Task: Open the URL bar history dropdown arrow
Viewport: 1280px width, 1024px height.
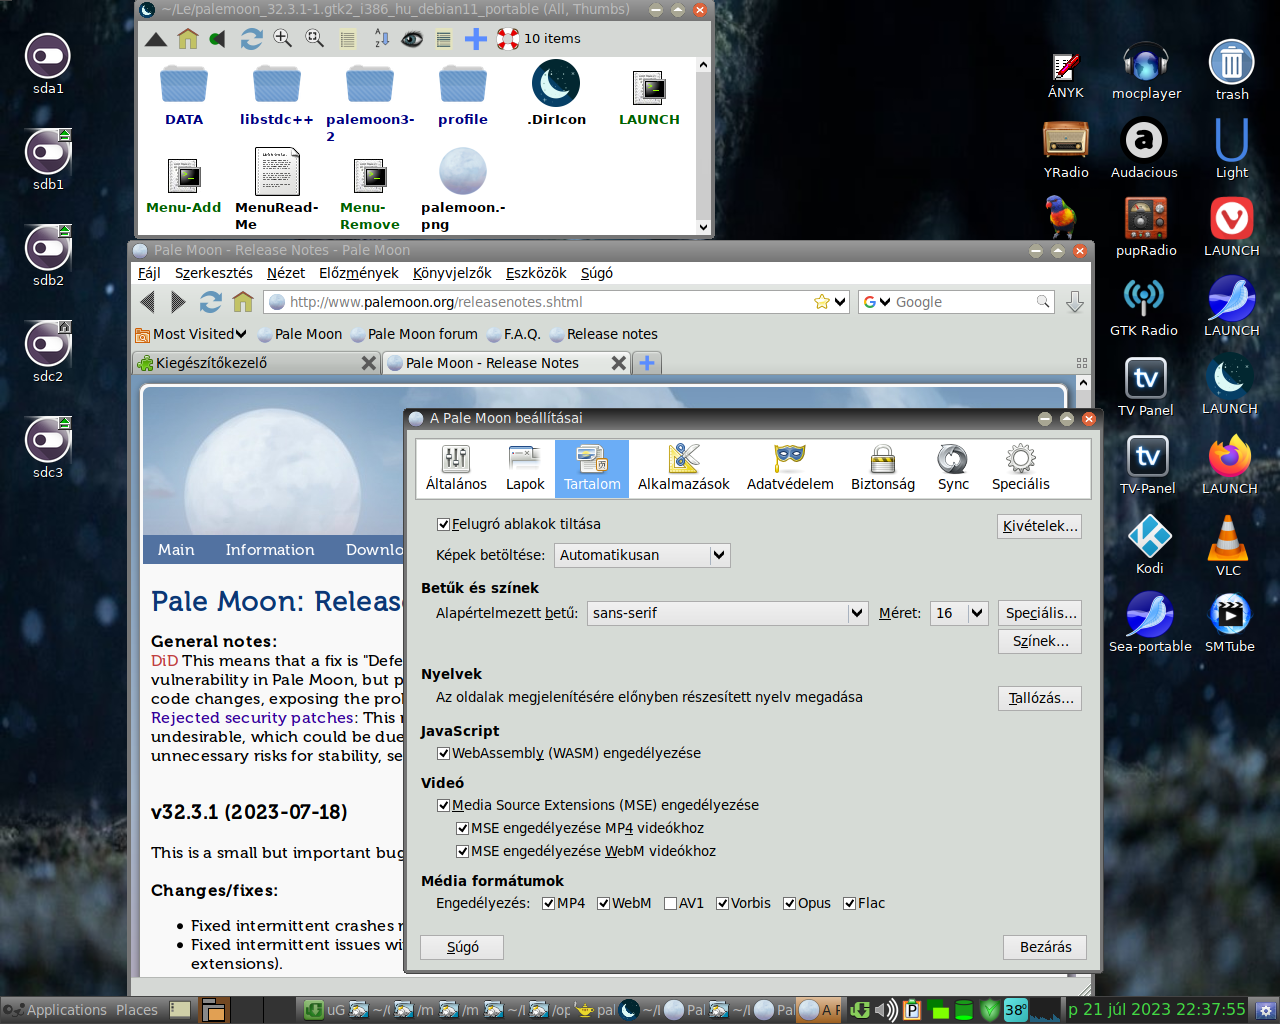Action: (840, 302)
